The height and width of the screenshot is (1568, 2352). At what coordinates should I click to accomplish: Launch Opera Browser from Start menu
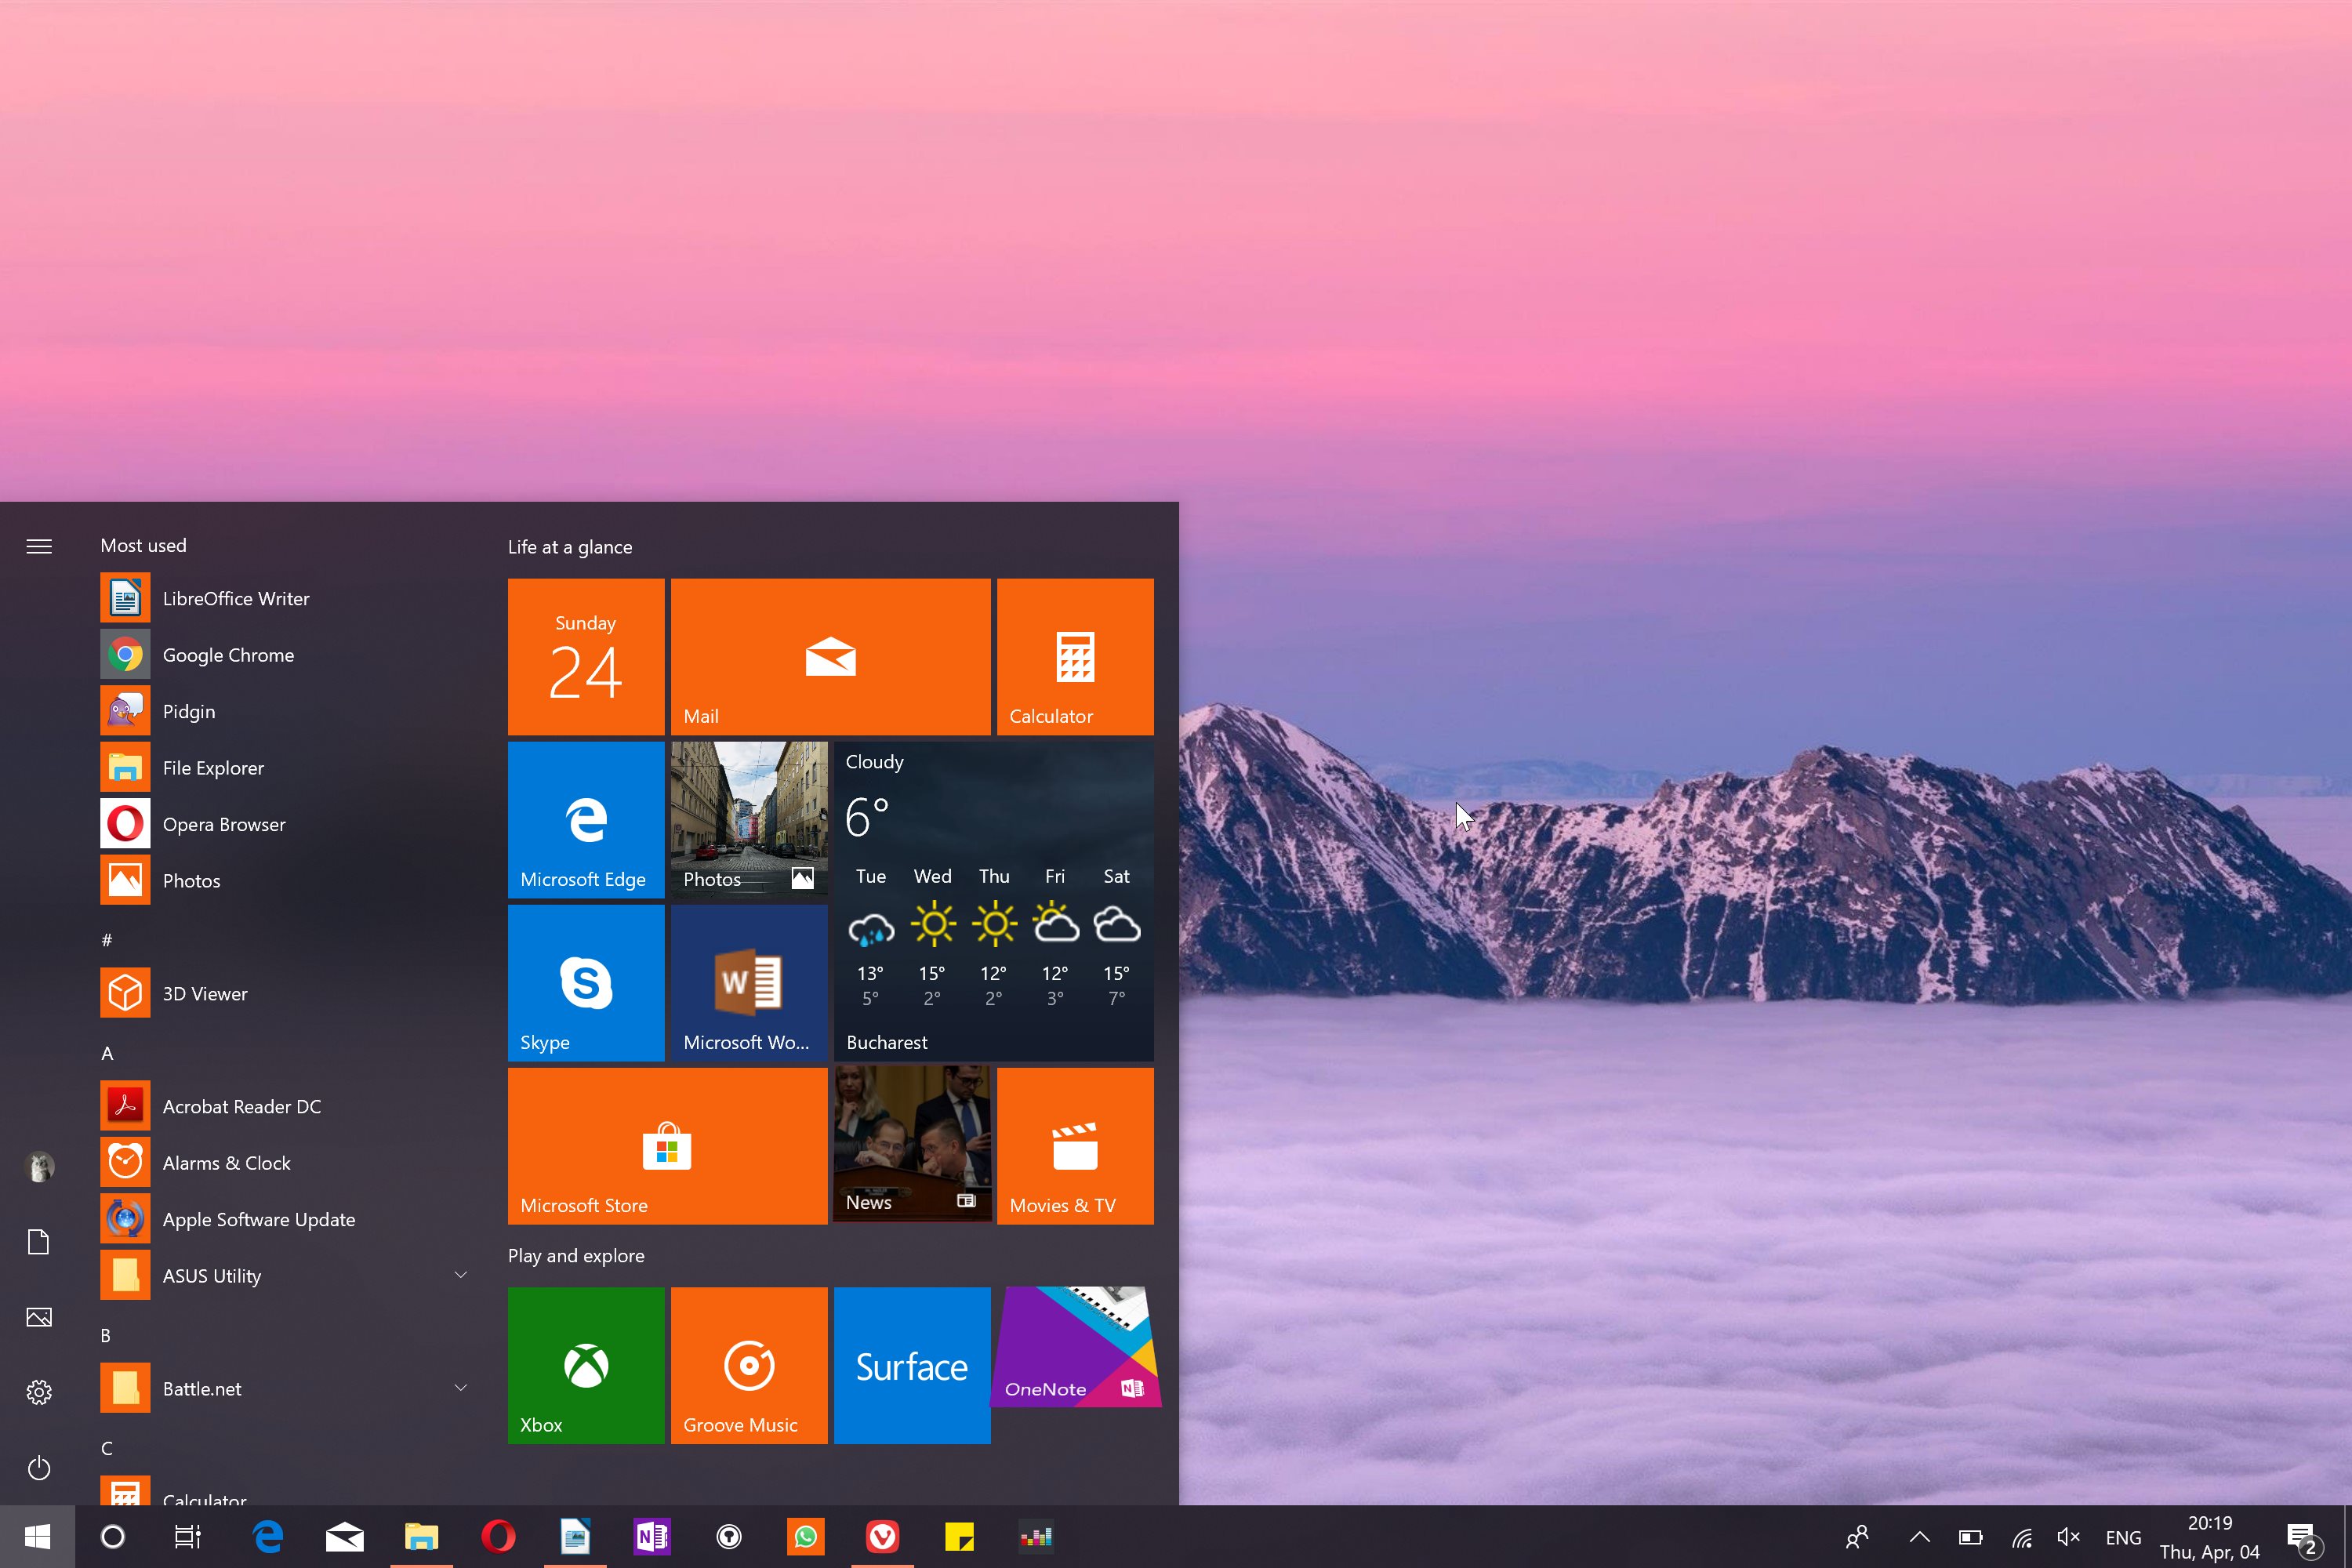224,822
